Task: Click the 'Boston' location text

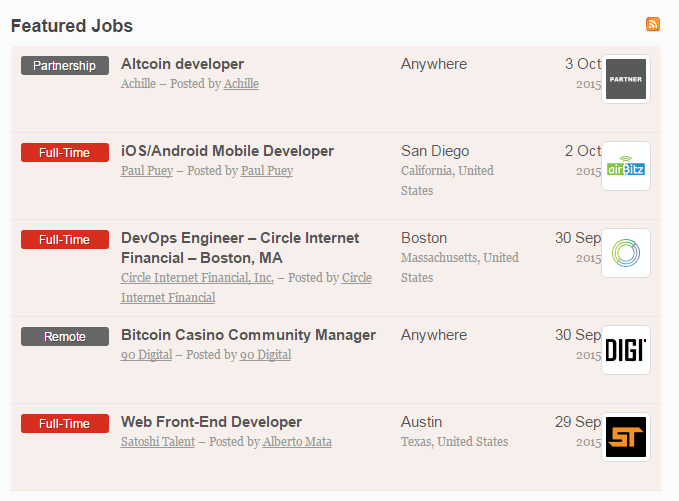Action: tap(424, 238)
